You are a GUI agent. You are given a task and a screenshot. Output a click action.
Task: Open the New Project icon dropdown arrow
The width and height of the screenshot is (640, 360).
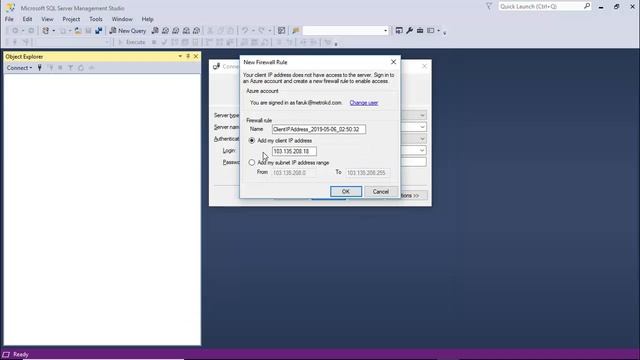coord(53,31)
